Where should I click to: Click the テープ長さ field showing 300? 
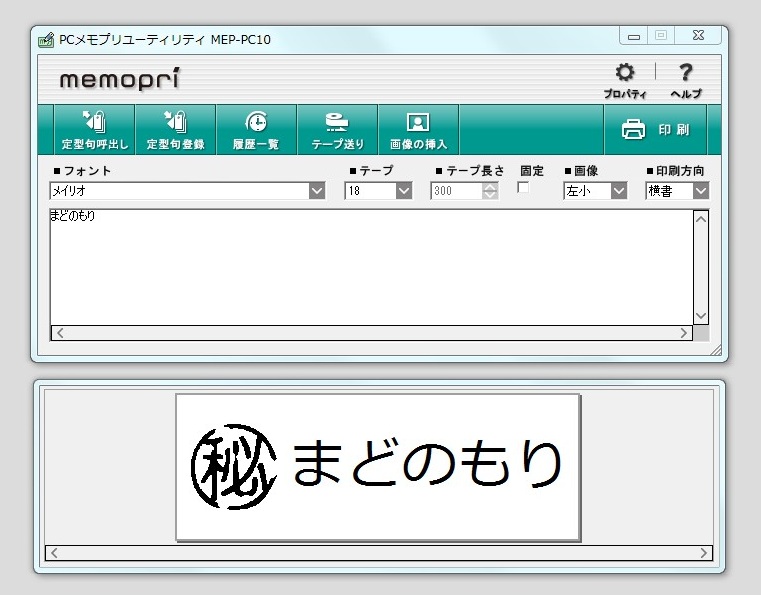(456, 191)
